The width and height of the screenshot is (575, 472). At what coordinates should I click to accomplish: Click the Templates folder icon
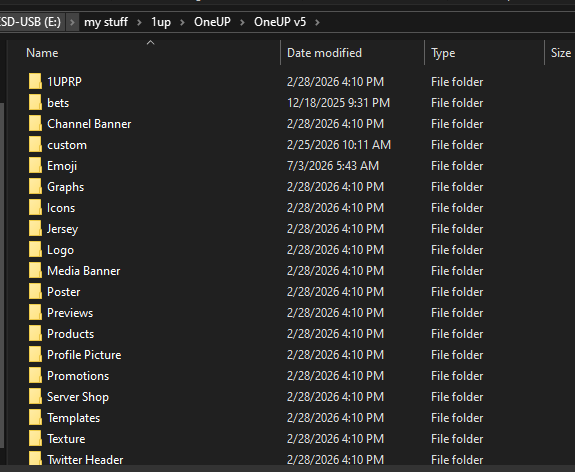35,417
